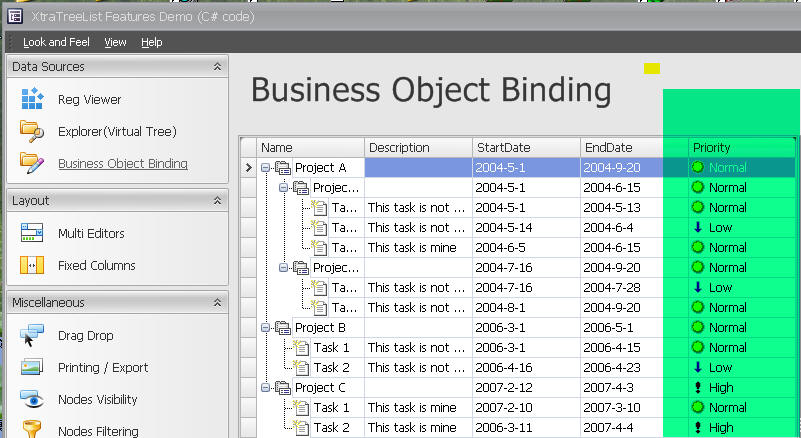Open the Explorer(Virtual Tree) link
This screenshot has width=801, height=438.
[117, 132]
